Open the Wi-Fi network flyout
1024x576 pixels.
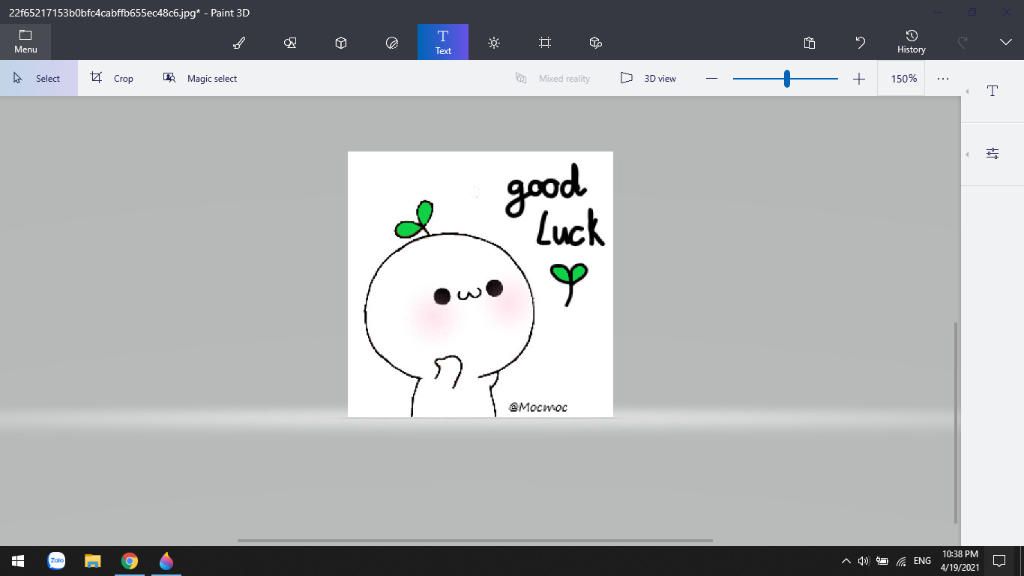point(901,561)
